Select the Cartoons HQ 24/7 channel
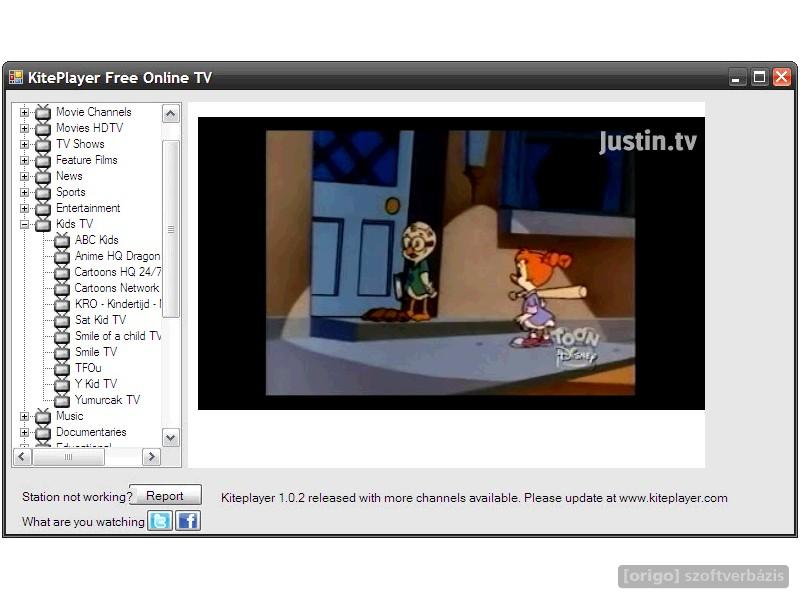This screenshot has height=600, width=800. point(118,272)
